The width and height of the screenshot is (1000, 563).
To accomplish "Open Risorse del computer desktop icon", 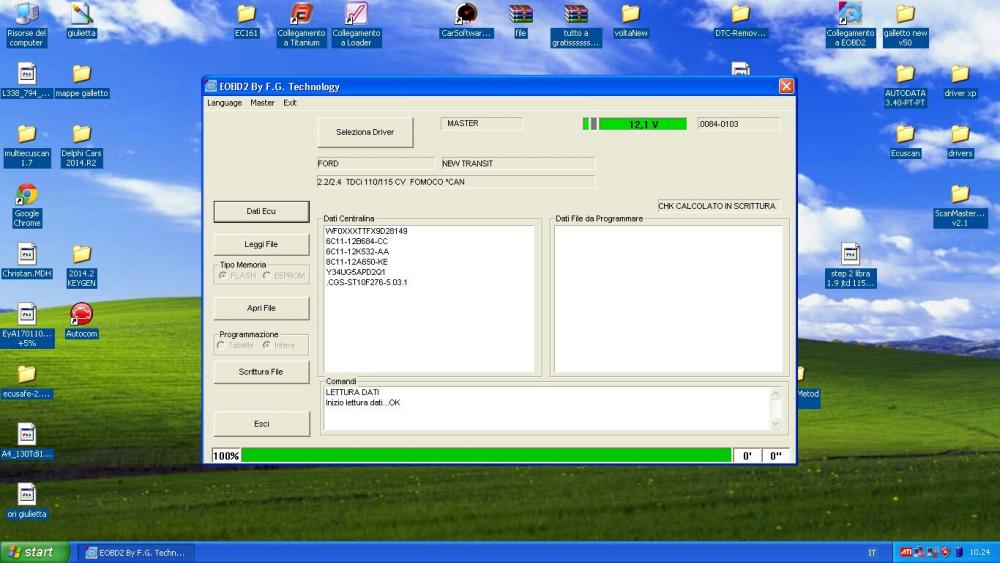I will click(x=26, y=24).
